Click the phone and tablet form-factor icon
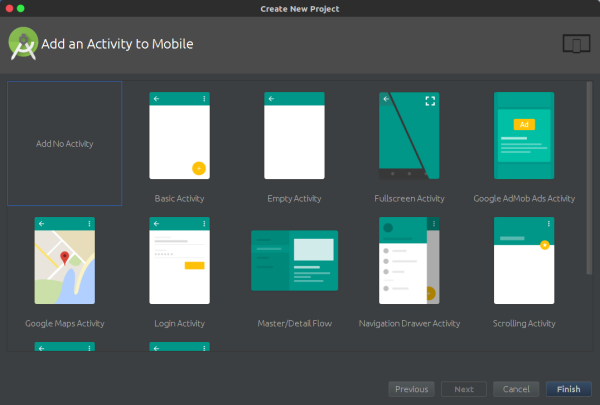 click(576, 44)
